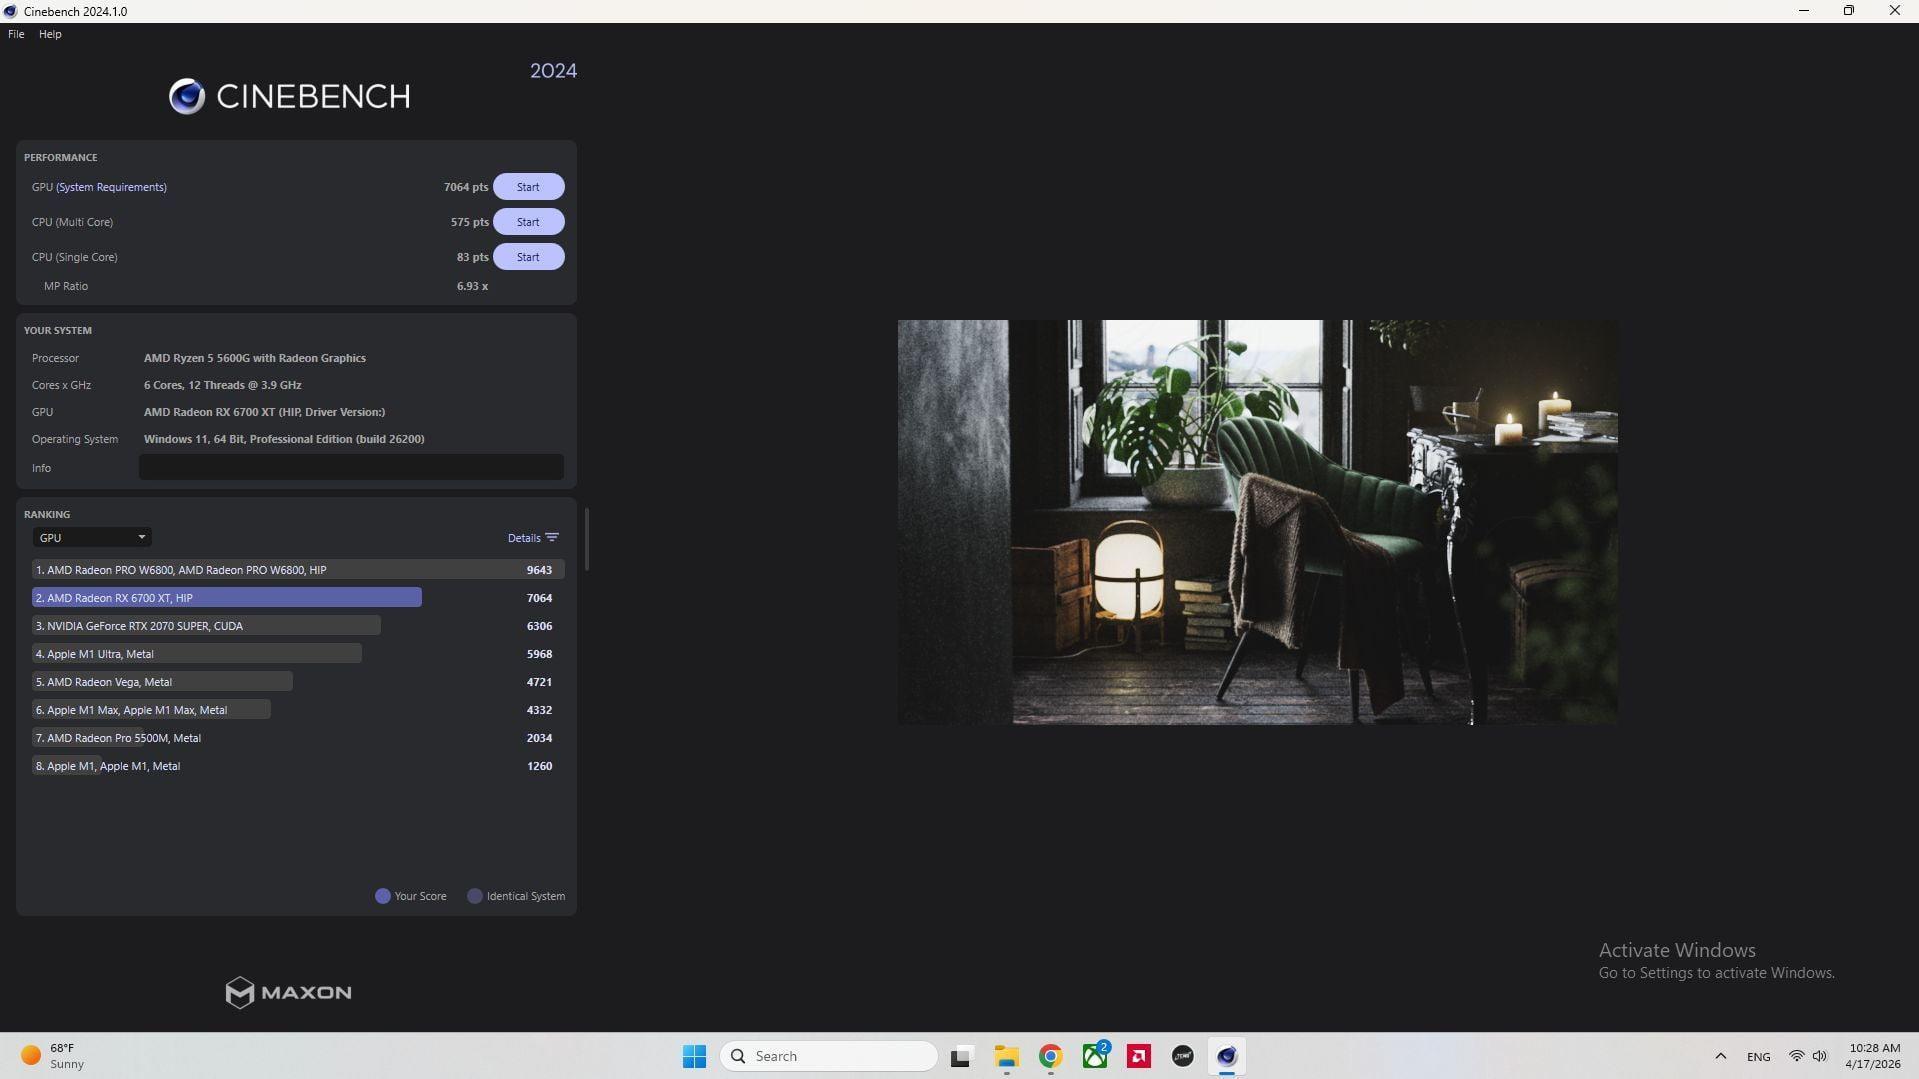Select the AMD Radeon Pro 5500M row
This screenshot has height=1079, width=1919.
[298, 738]
